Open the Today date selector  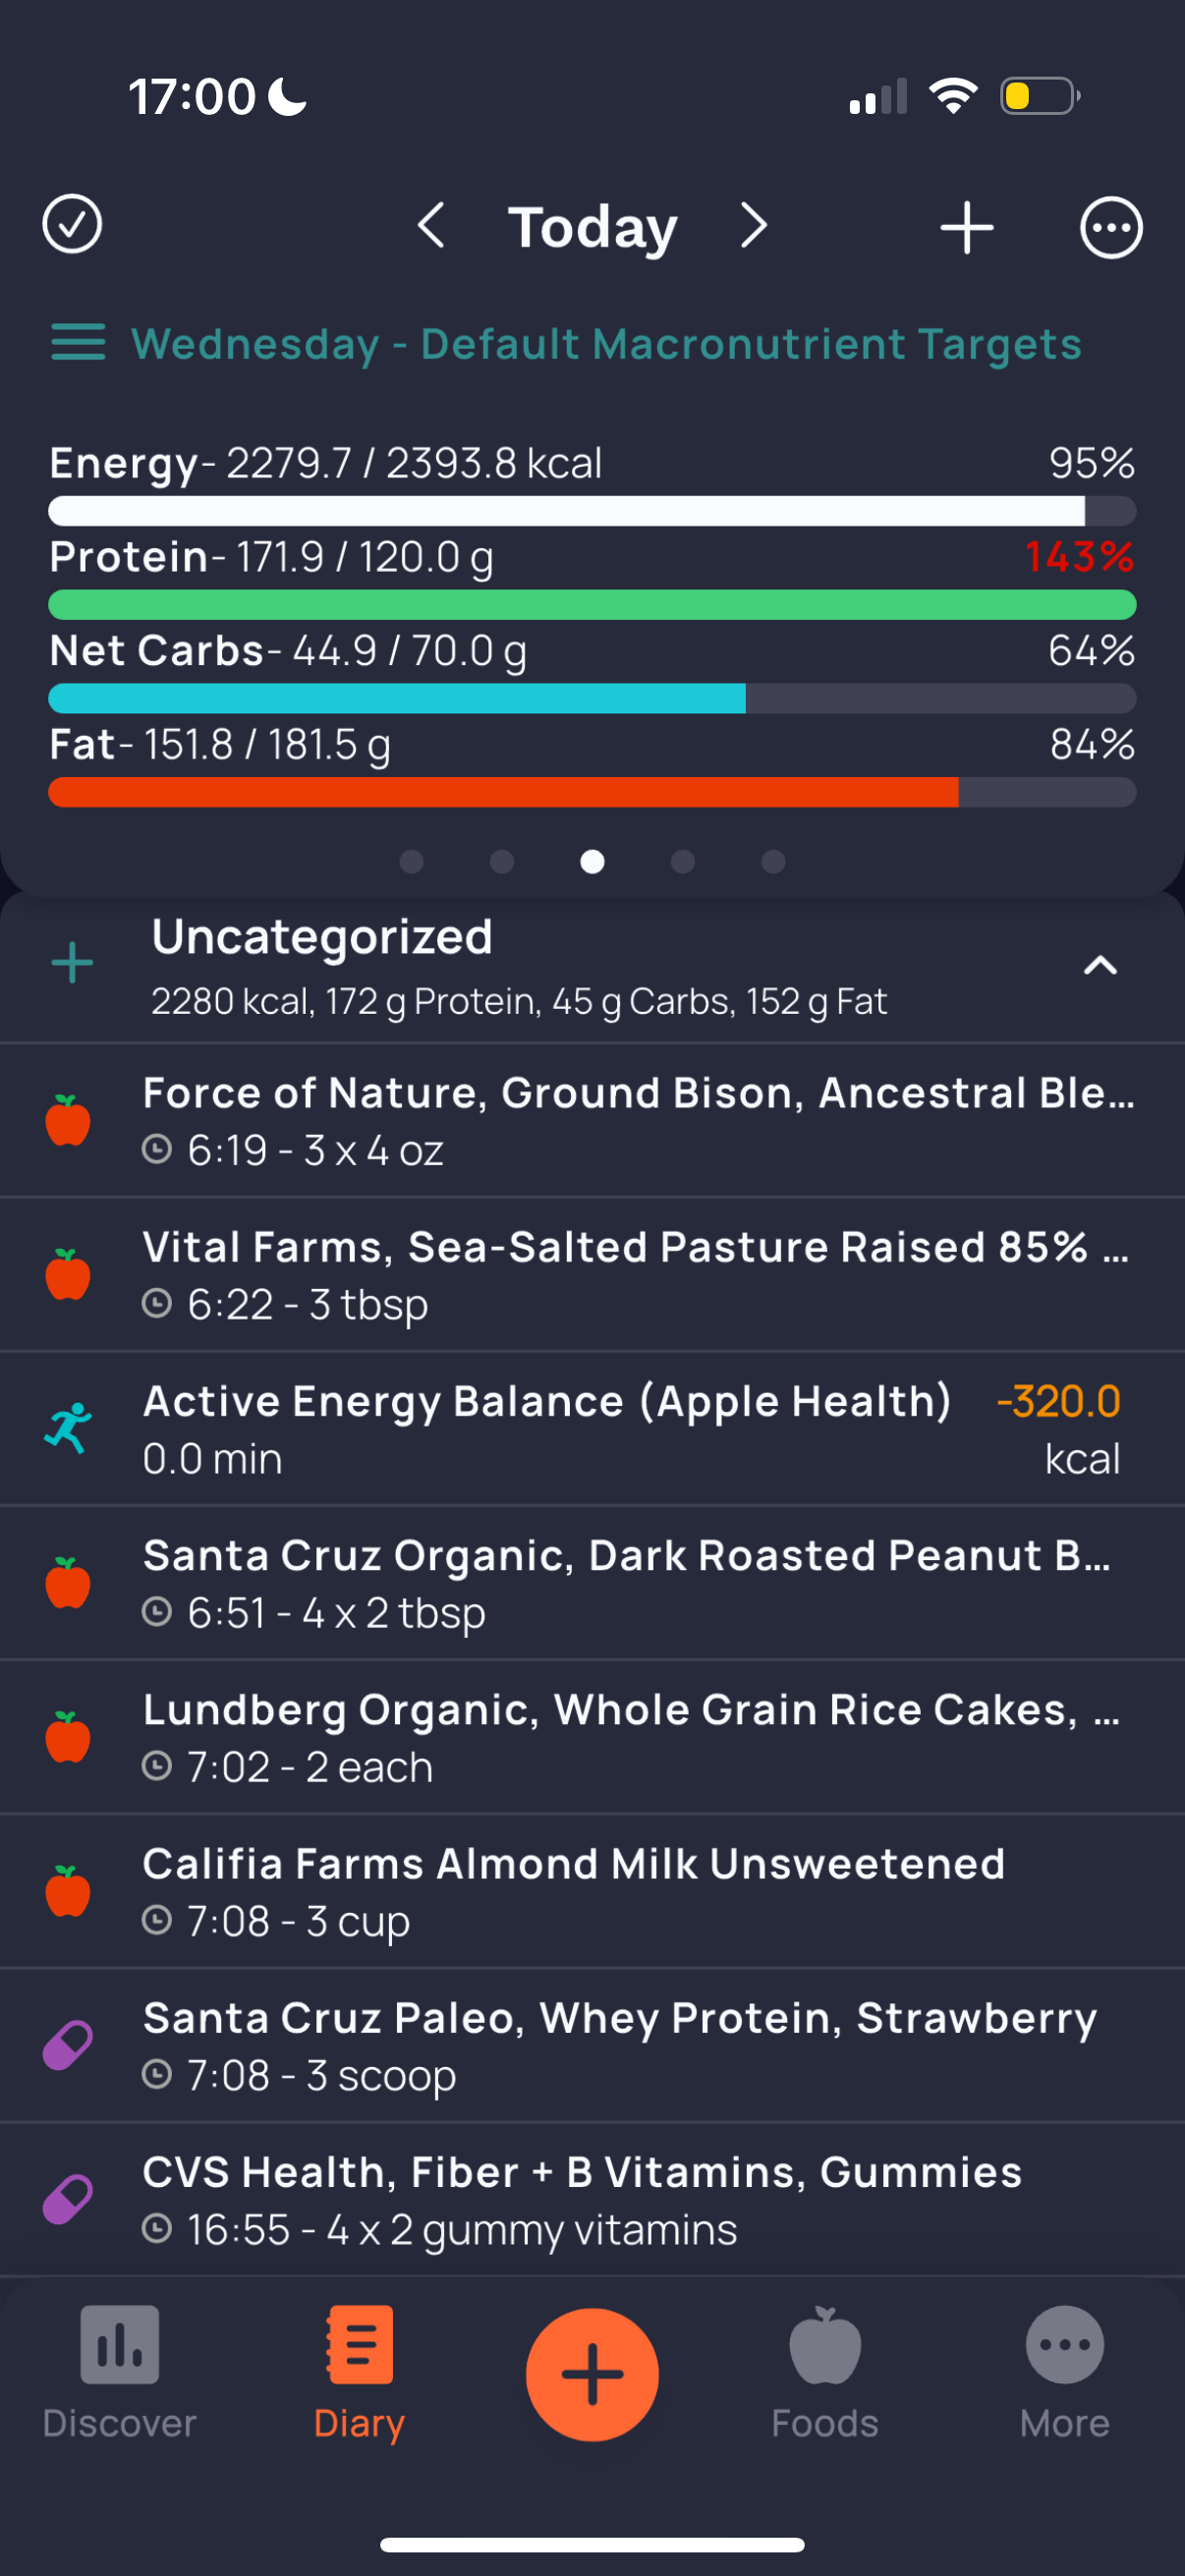(592, 227)
